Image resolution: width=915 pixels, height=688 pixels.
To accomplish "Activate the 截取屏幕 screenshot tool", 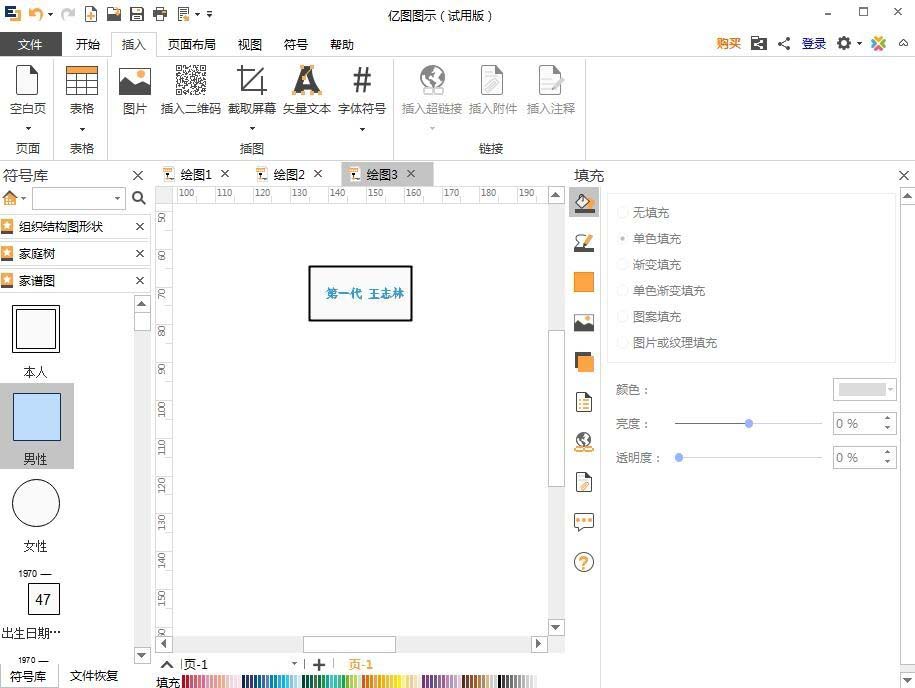I will (x=251, y=90).
